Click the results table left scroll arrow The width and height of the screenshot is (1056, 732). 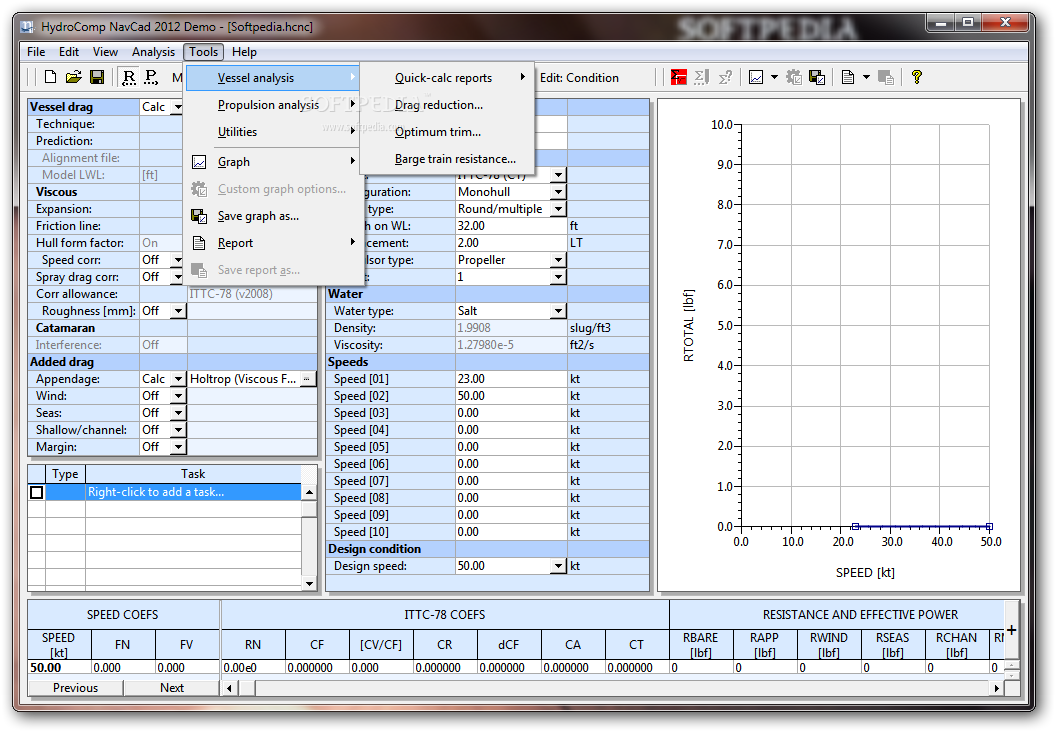229,688
